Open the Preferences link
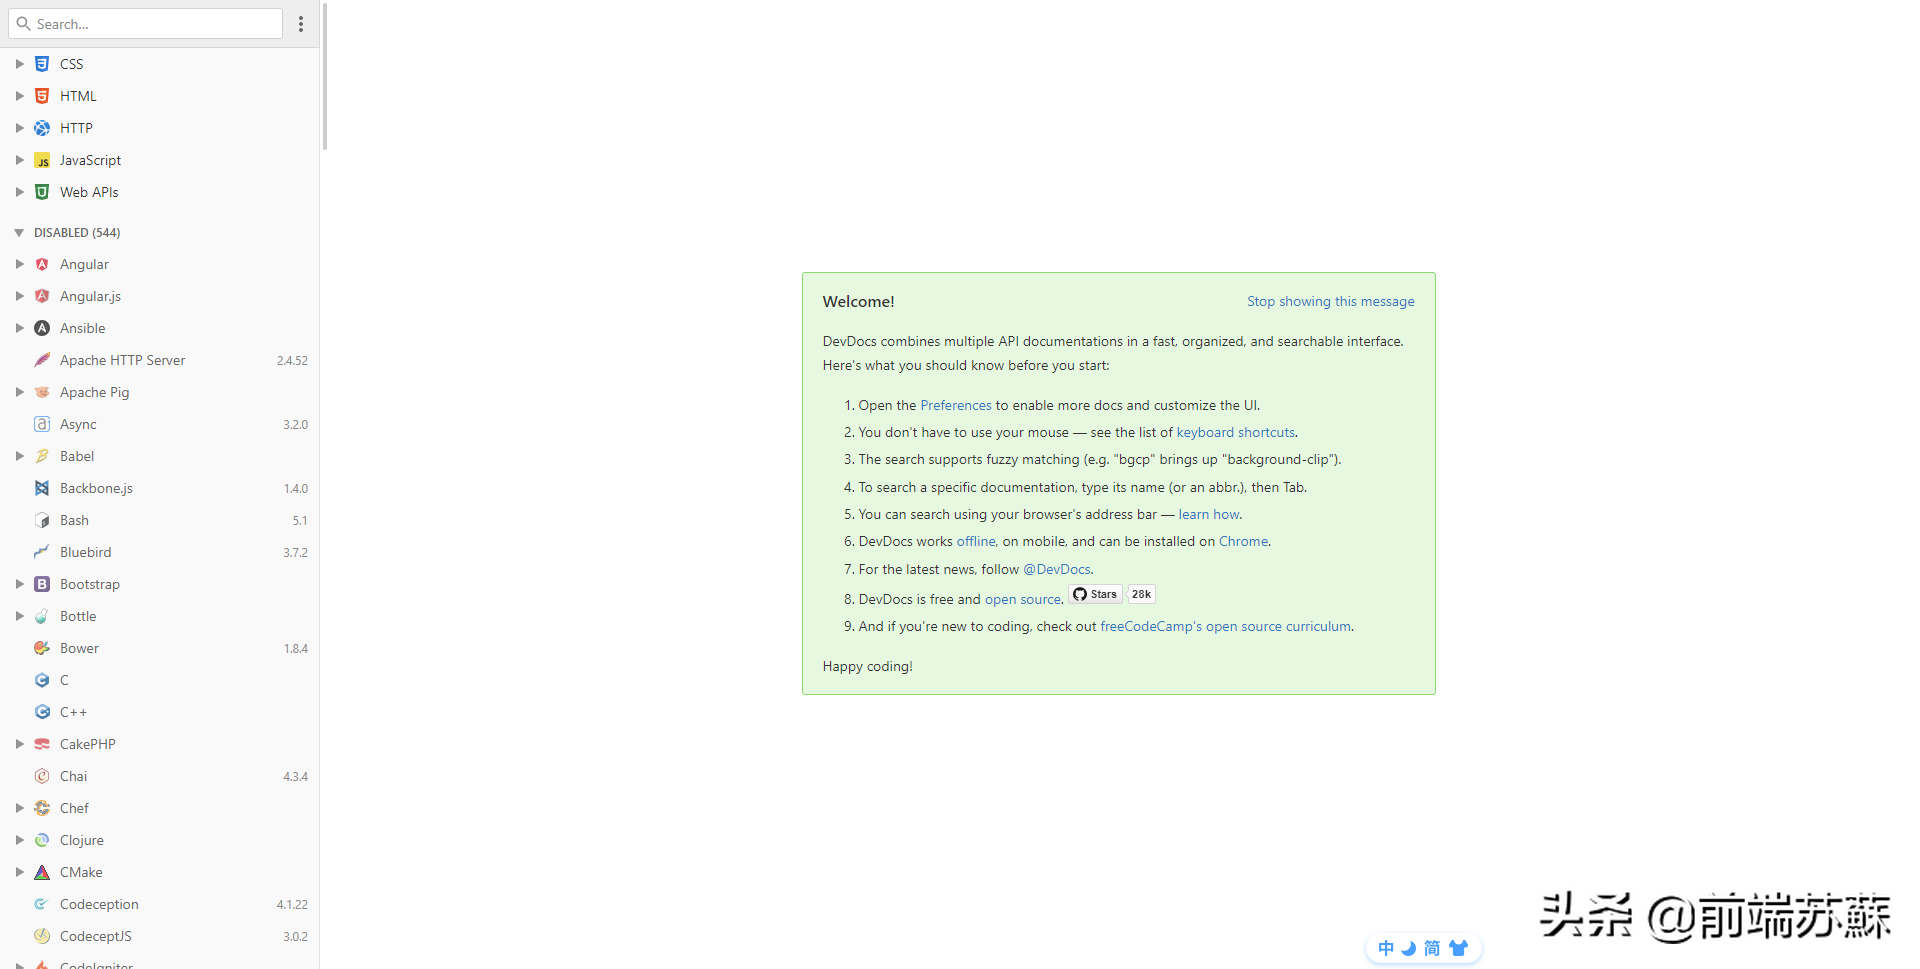The image size is (1920, 969). point(956,405)
